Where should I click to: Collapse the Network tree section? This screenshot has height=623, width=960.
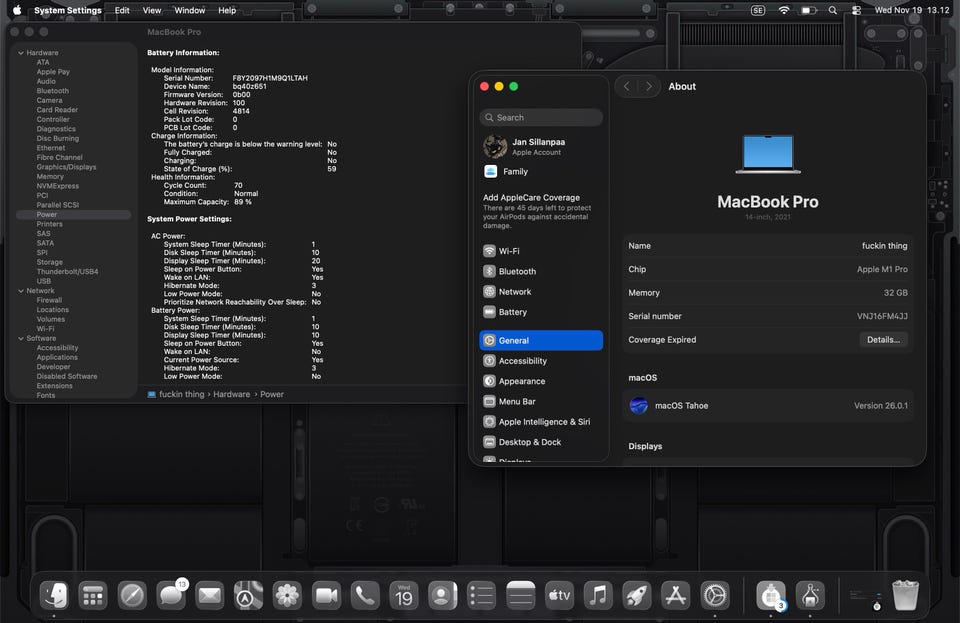click(20, 291)
